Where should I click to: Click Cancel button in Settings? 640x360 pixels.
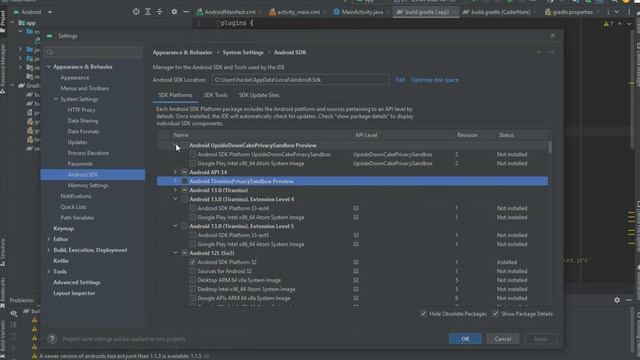(502, 339)
